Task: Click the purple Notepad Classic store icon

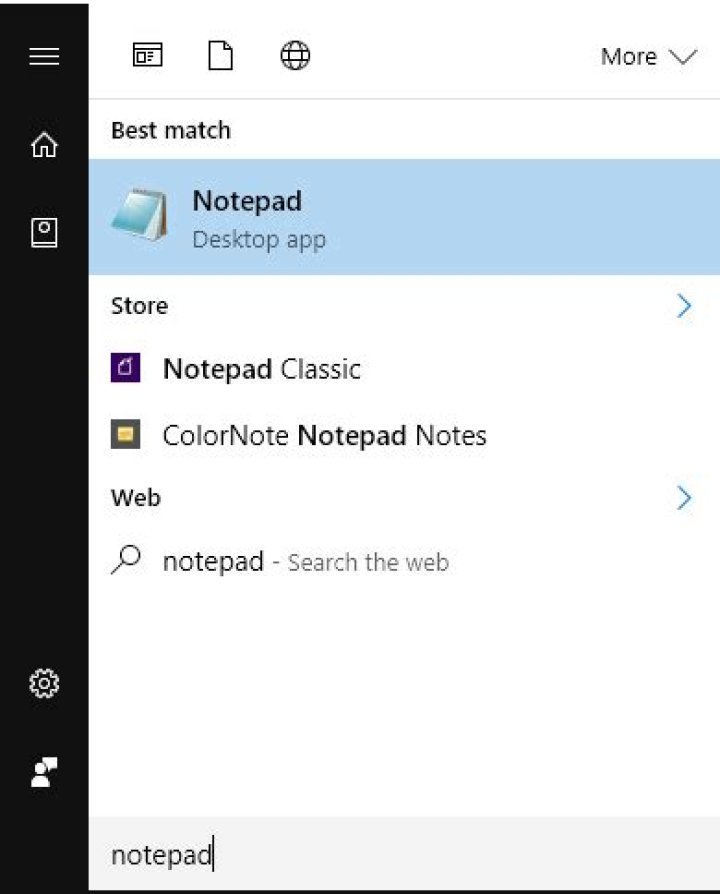Action: coord(125,367)
